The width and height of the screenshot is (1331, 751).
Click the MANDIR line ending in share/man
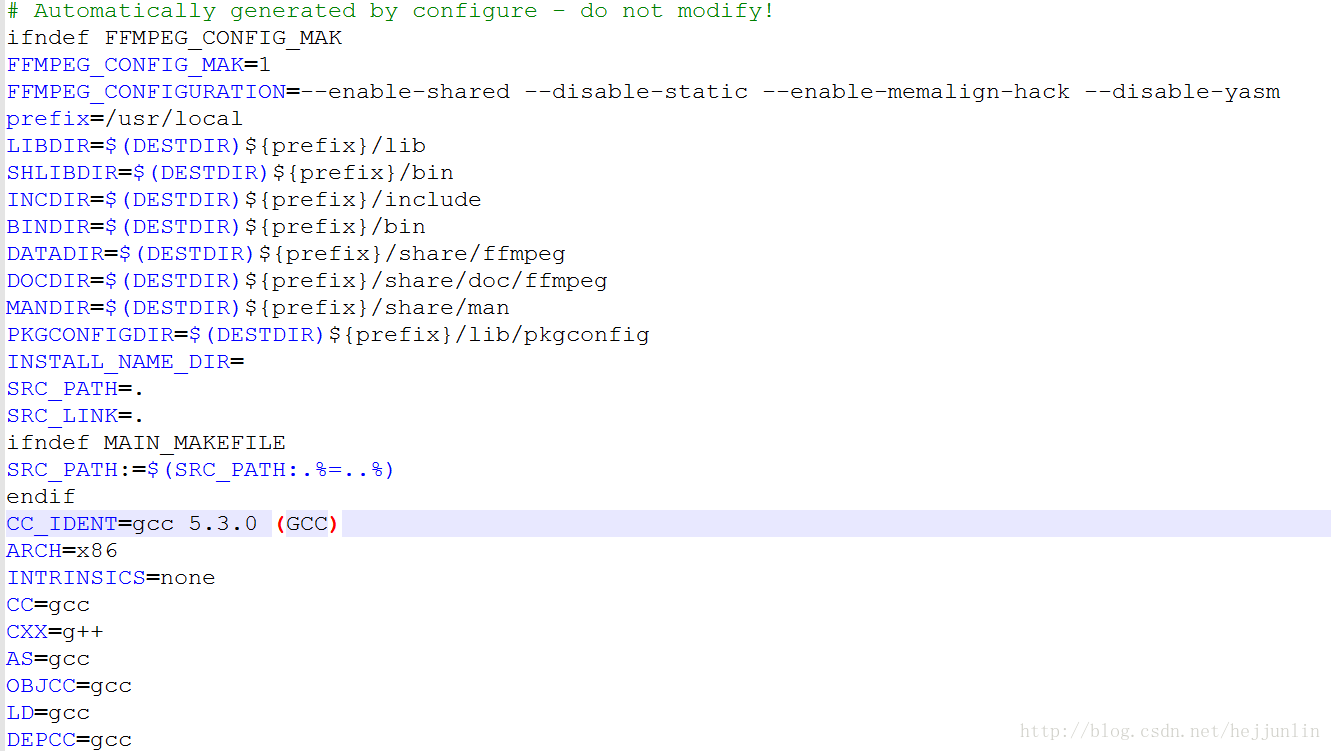click(x=258, y=308)
